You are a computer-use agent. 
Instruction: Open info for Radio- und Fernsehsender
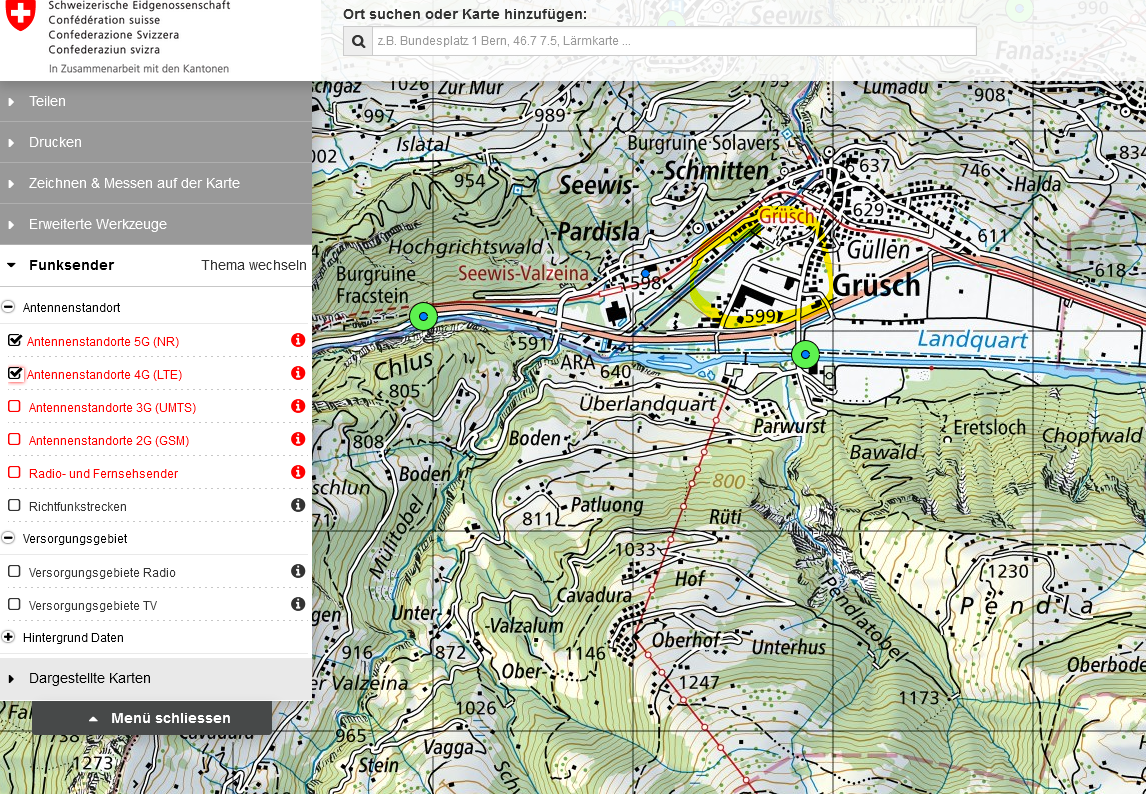pyautogui.click(x=297, y=472)
